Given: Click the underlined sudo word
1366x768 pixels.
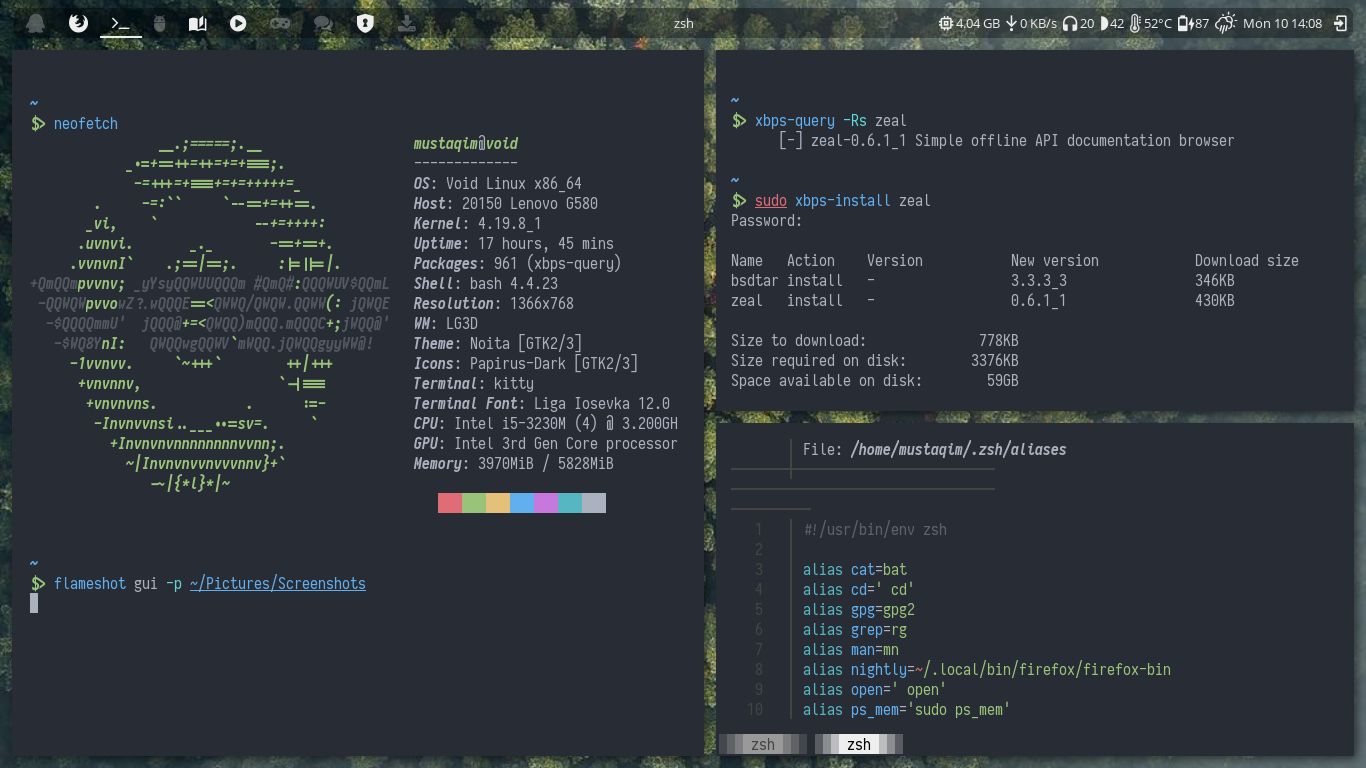Looking at the screenshot, I should 771,201.
